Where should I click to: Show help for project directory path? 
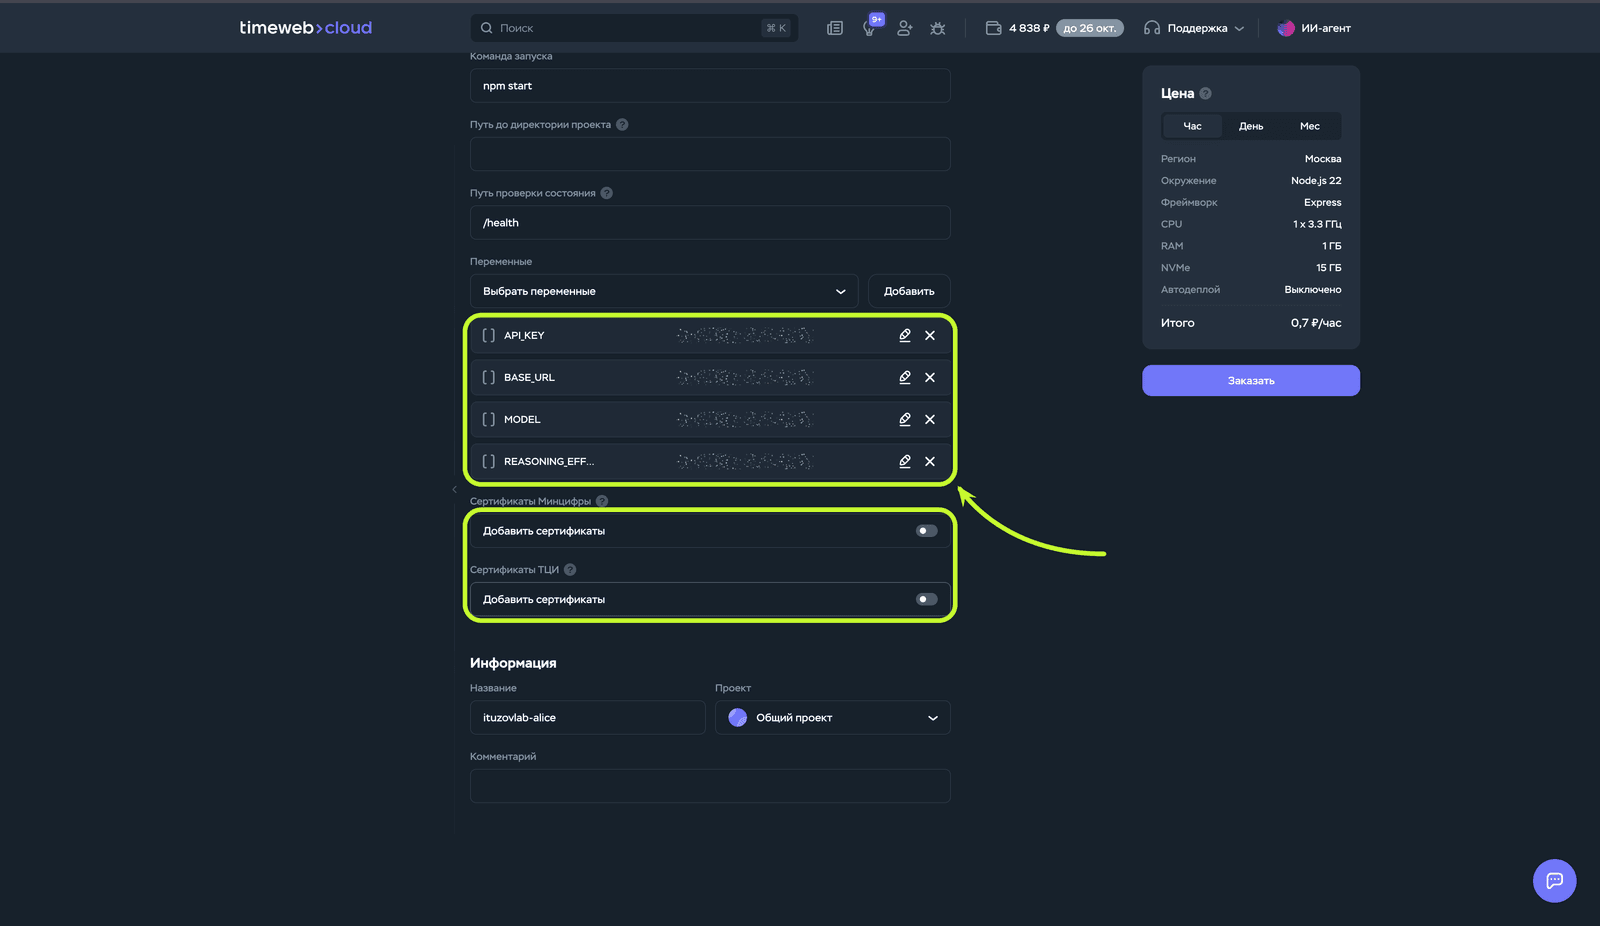click(x=622, y=124)
